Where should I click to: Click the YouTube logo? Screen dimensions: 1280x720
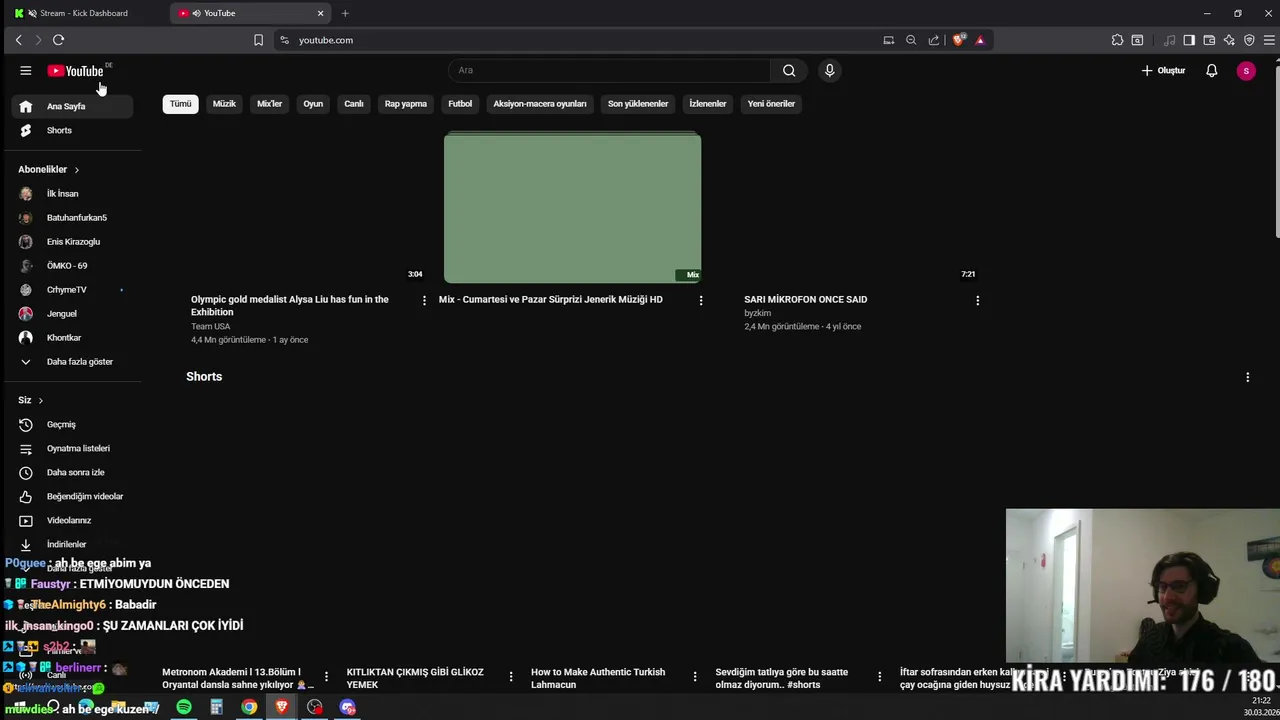76,71
